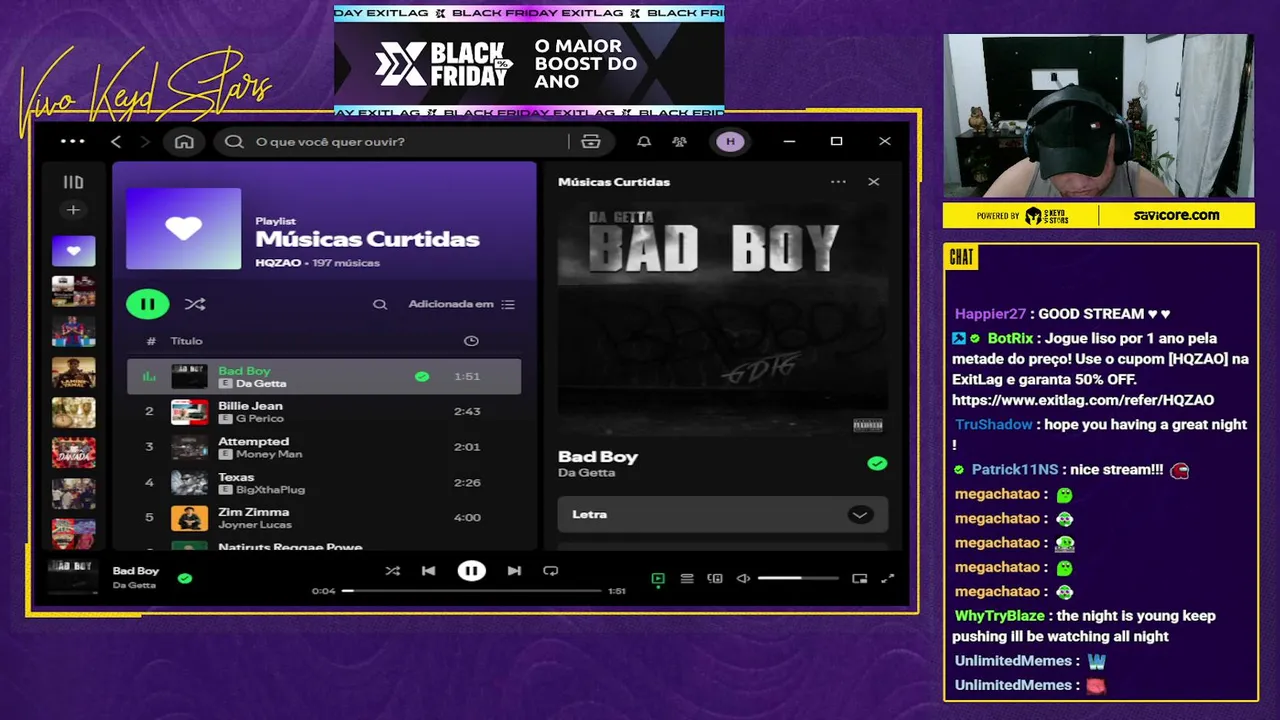Viewport: 1280px width, 720px height.
Task: Close the Músicas Curtidas now playing panel
Action: [x=874, y=182]
